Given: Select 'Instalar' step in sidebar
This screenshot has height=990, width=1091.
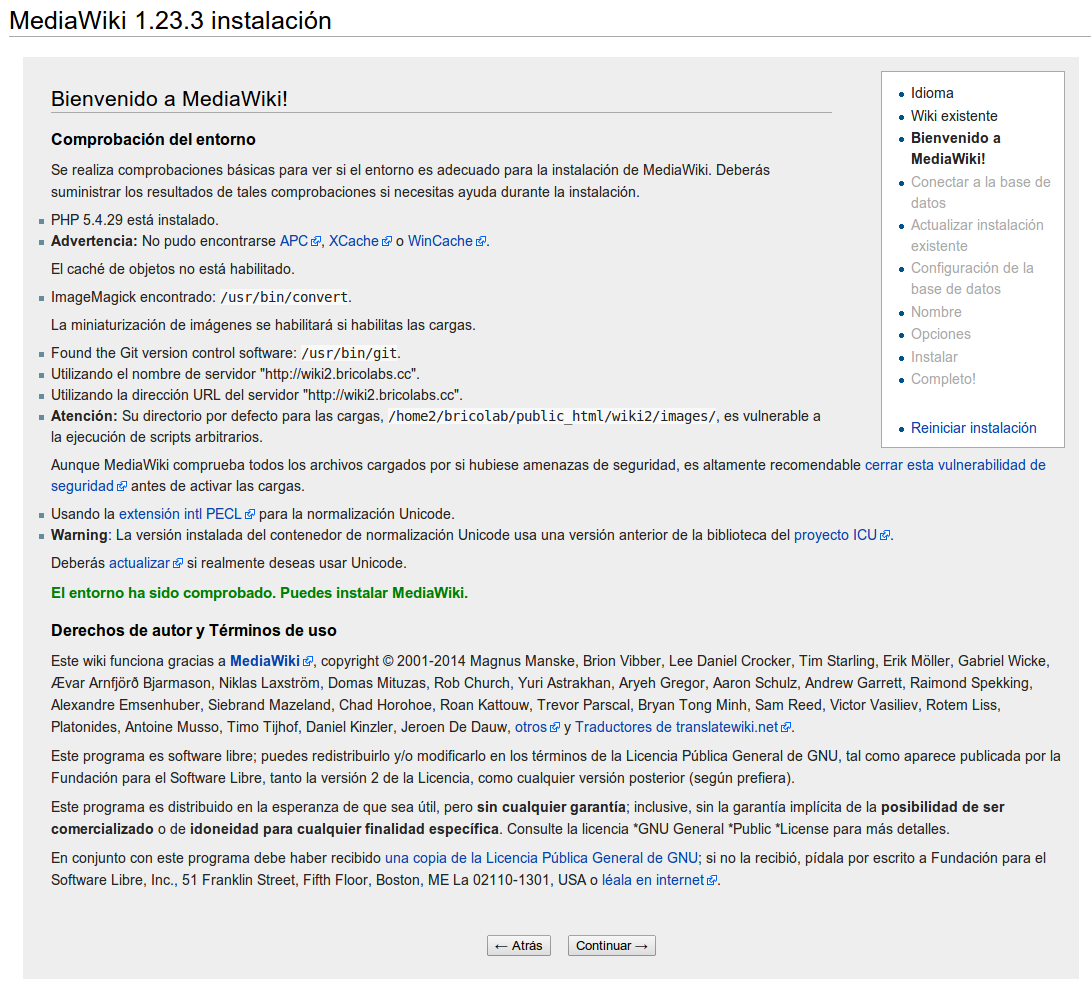Looking at the screenshot, I should (x=934, y=357).
